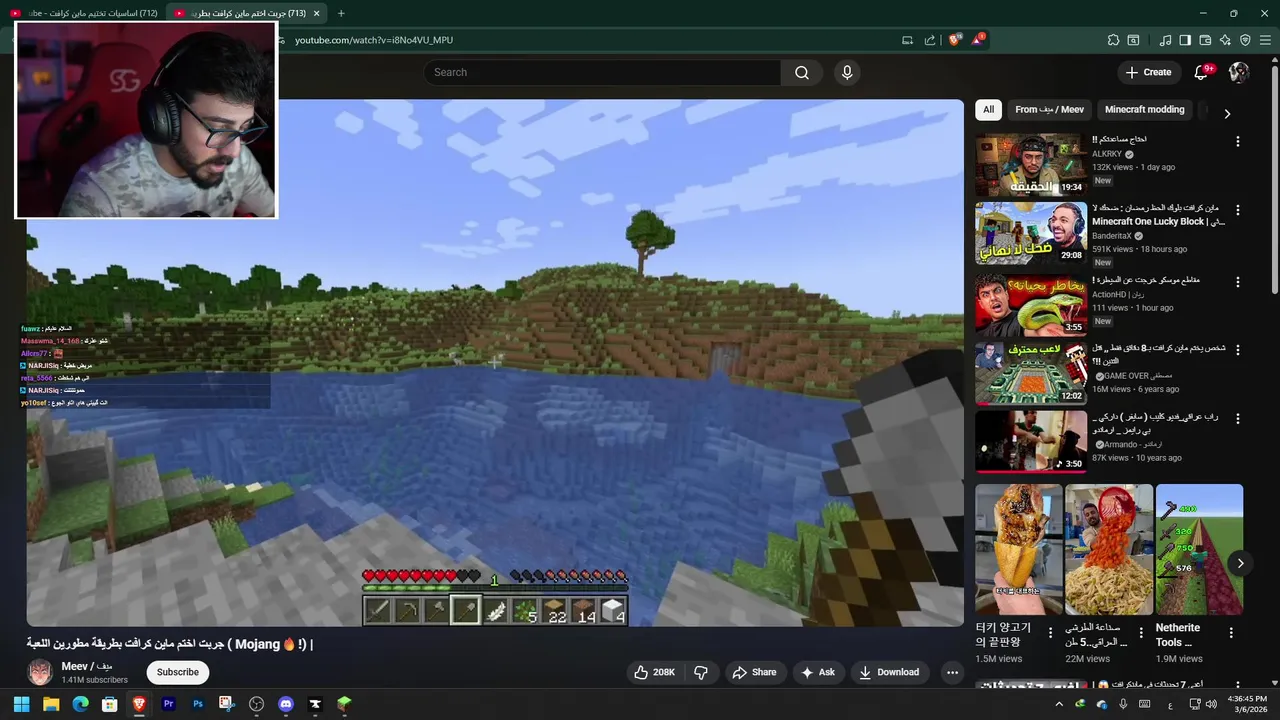Screen dimensions: 1280x720
Task: Click the volume speaker tray icon
Action: [1211, 704]
